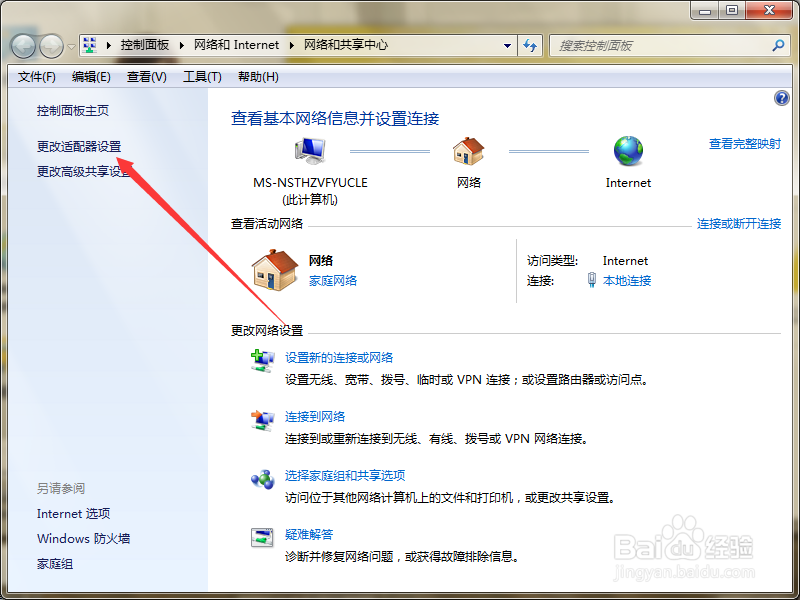Open 疑难解答 via its icon
This screenshot has width=800, height=600.
tap(262, 537)
